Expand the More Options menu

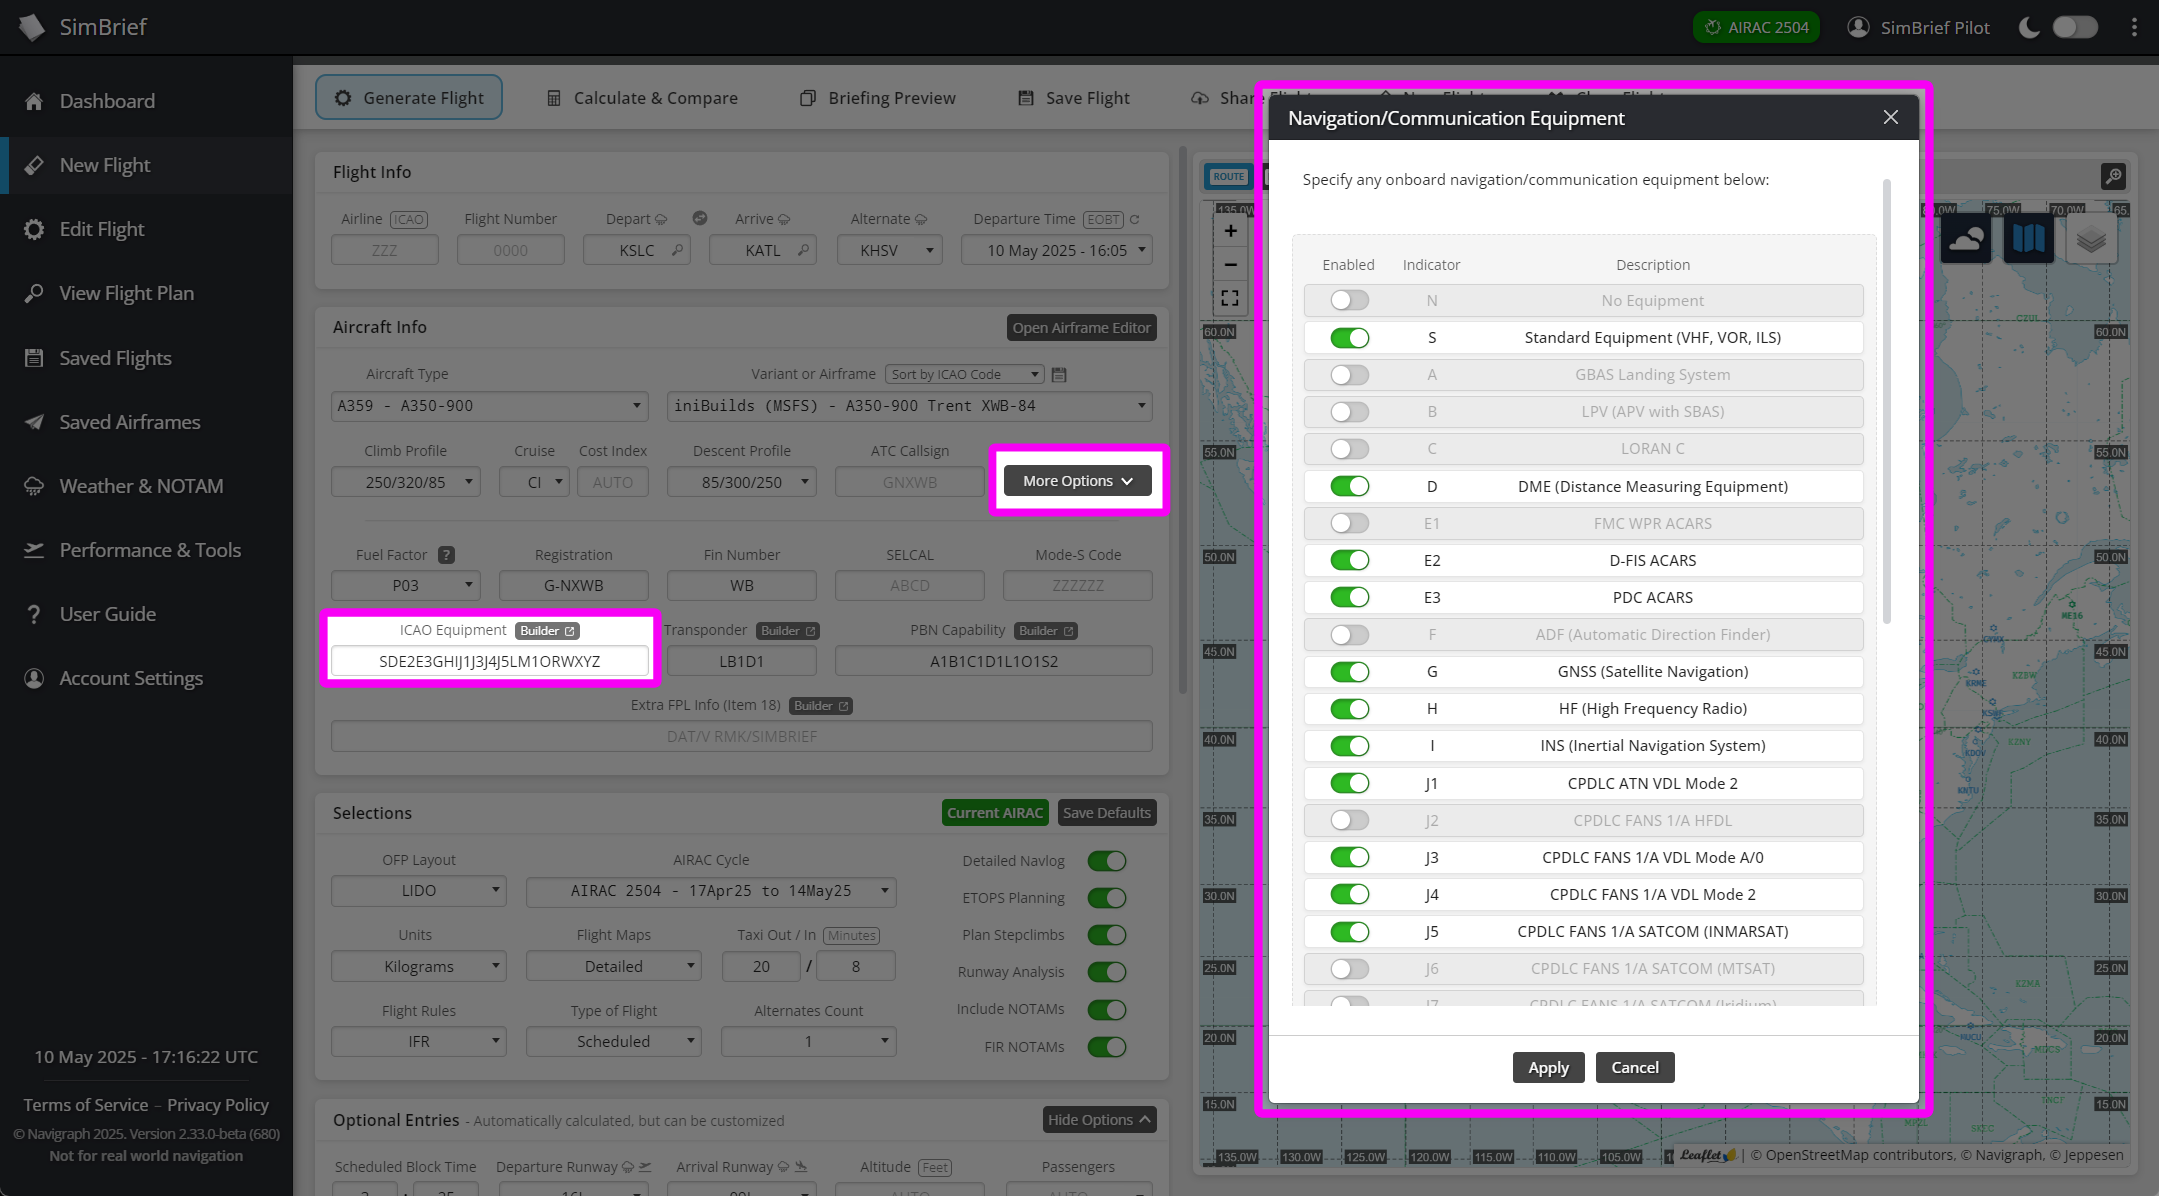pos(1077,480)
